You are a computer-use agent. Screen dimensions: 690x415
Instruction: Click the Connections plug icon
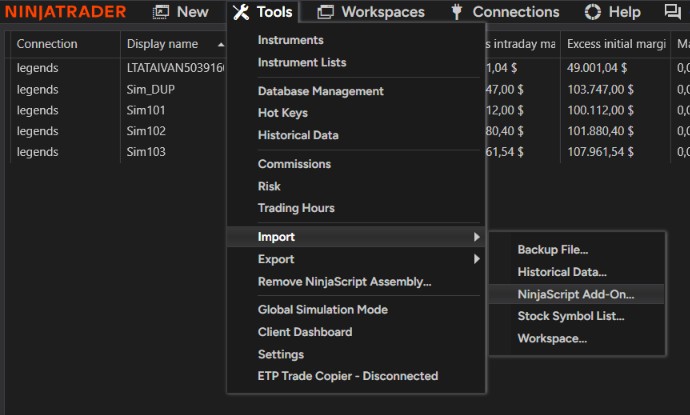coord(457,12)
